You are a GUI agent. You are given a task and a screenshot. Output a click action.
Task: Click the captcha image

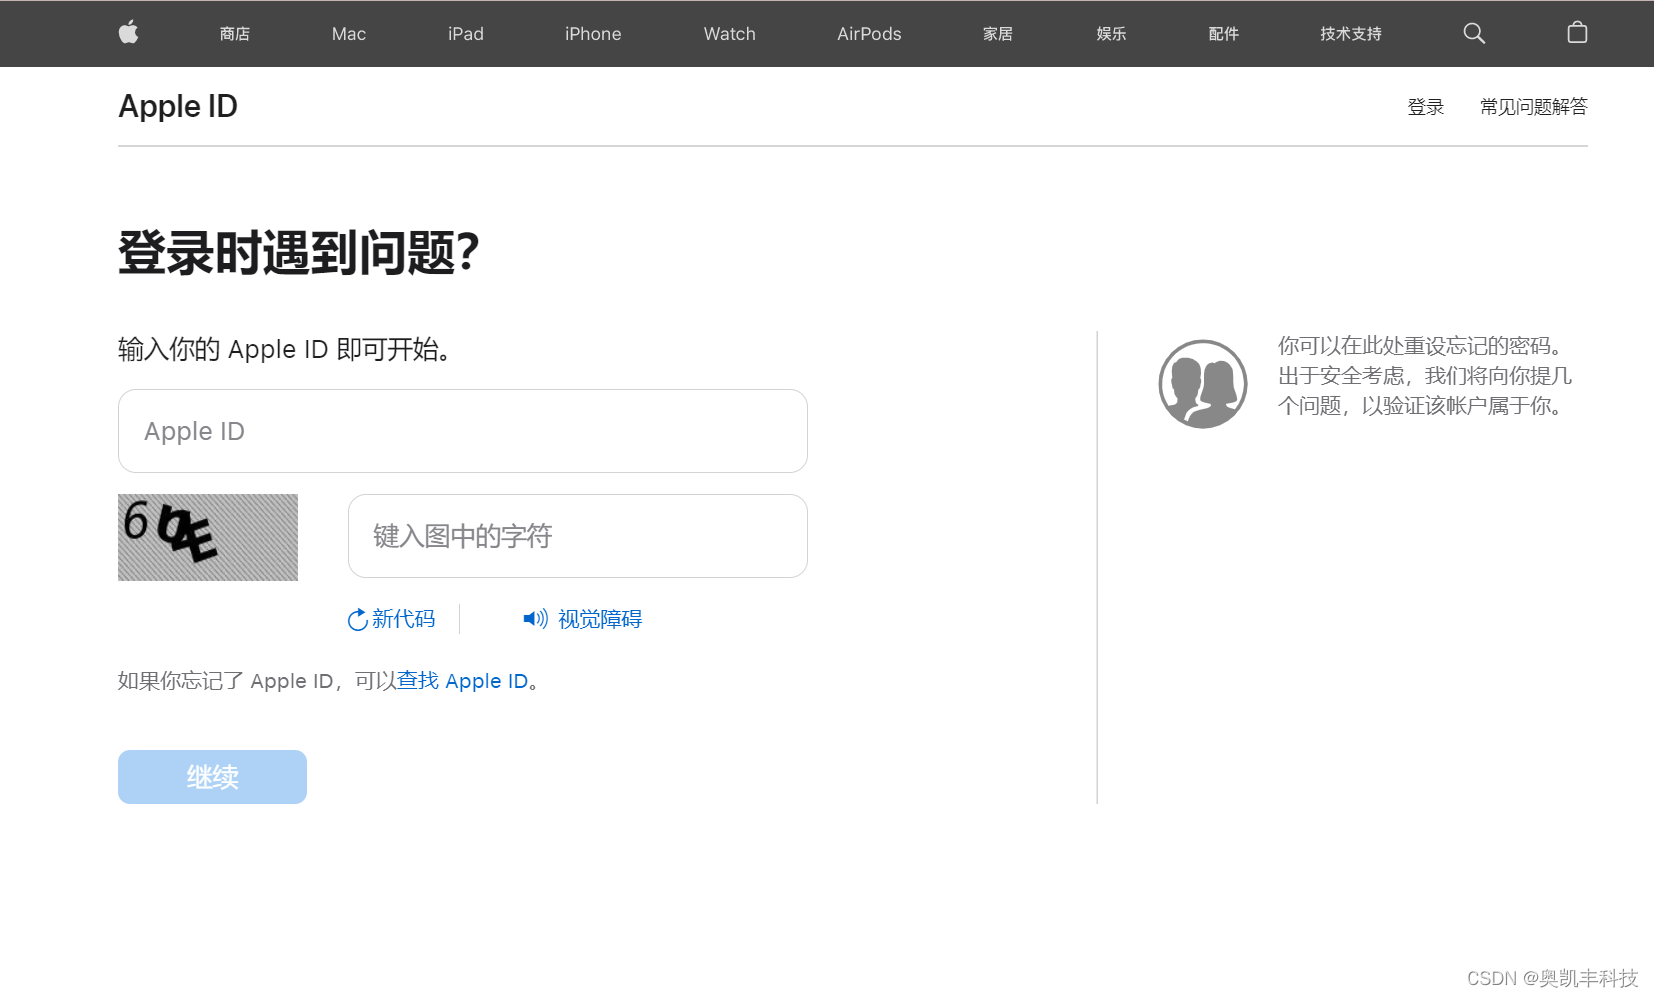click(207, 537)
